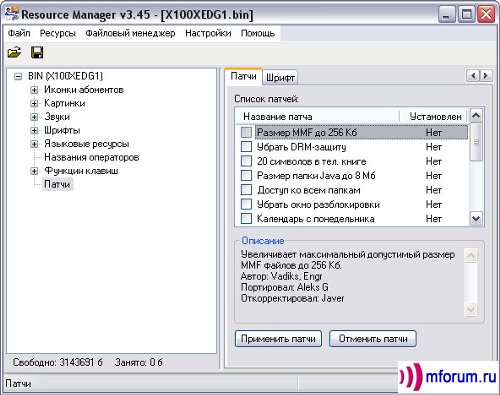Select Убрать DRM-защиту patch name text
Viewport: 500px width, 395px height.
(x=302, y=147)
